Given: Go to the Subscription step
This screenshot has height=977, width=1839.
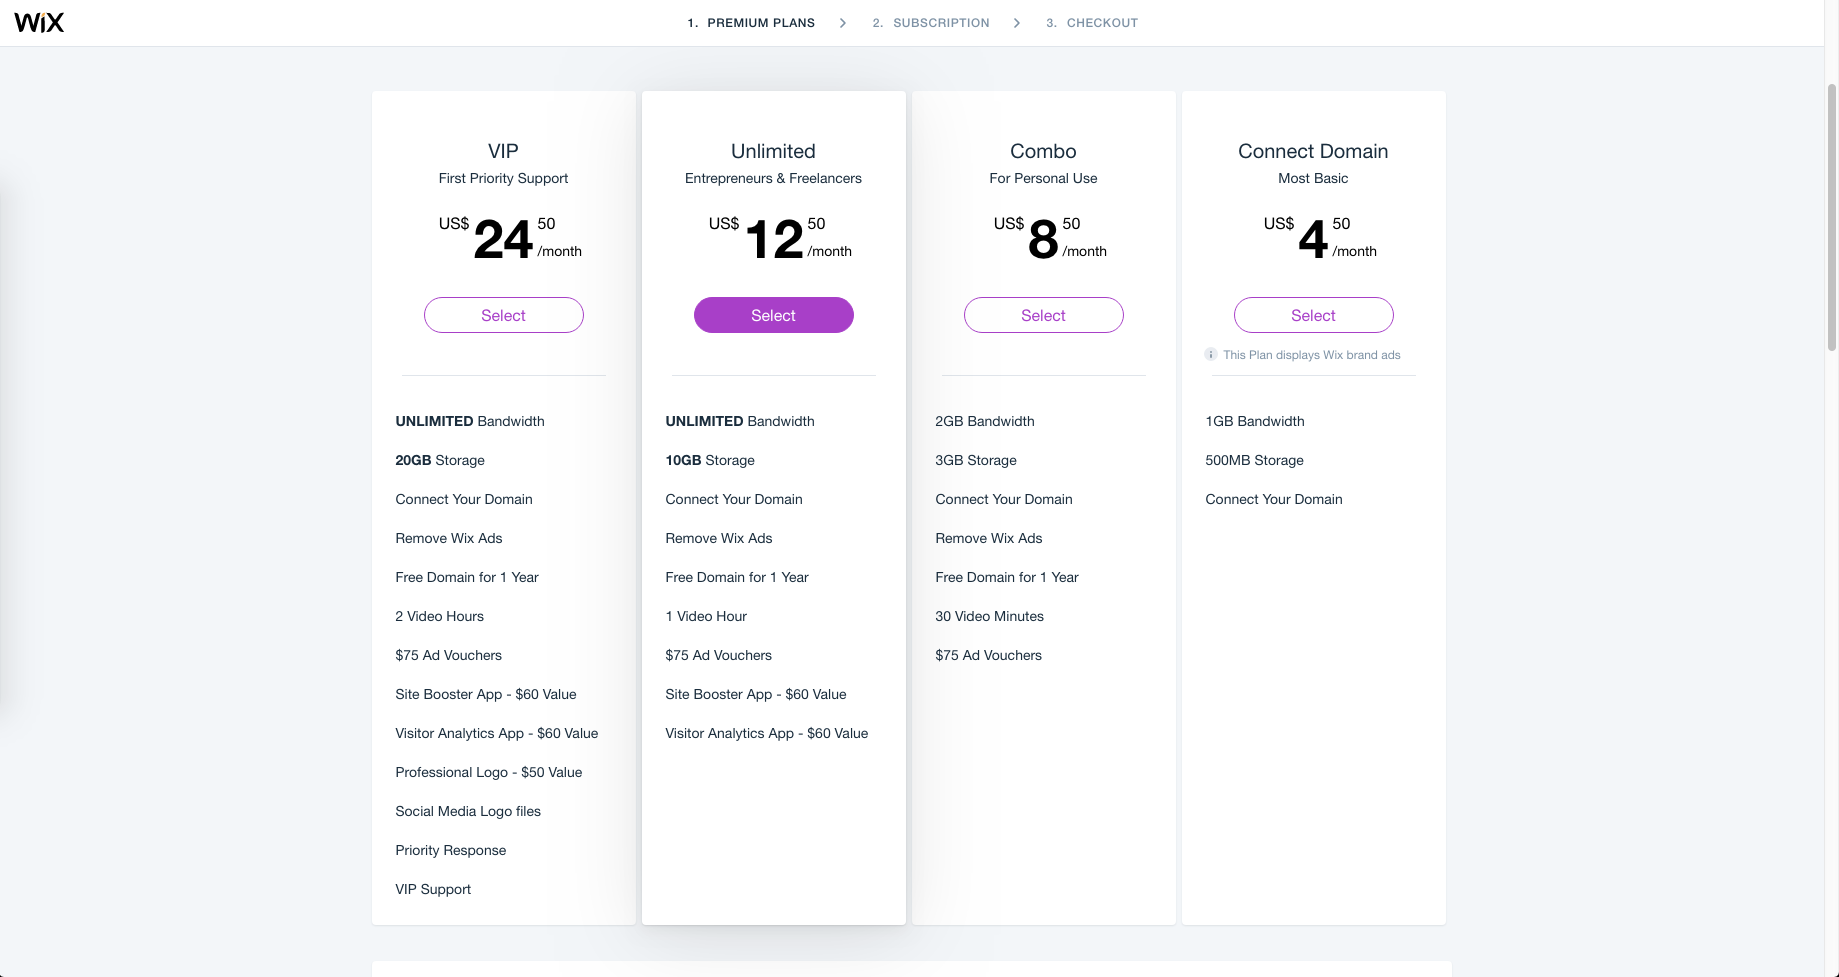Looking at the screenshot, I should (x=931, y=23).
